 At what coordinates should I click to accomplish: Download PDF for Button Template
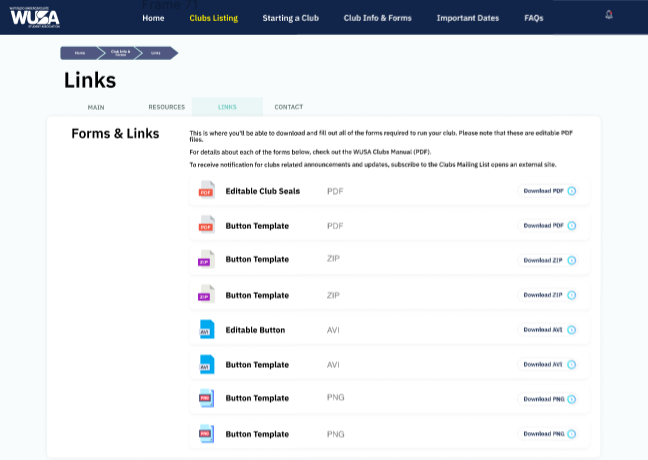[548, 225]
